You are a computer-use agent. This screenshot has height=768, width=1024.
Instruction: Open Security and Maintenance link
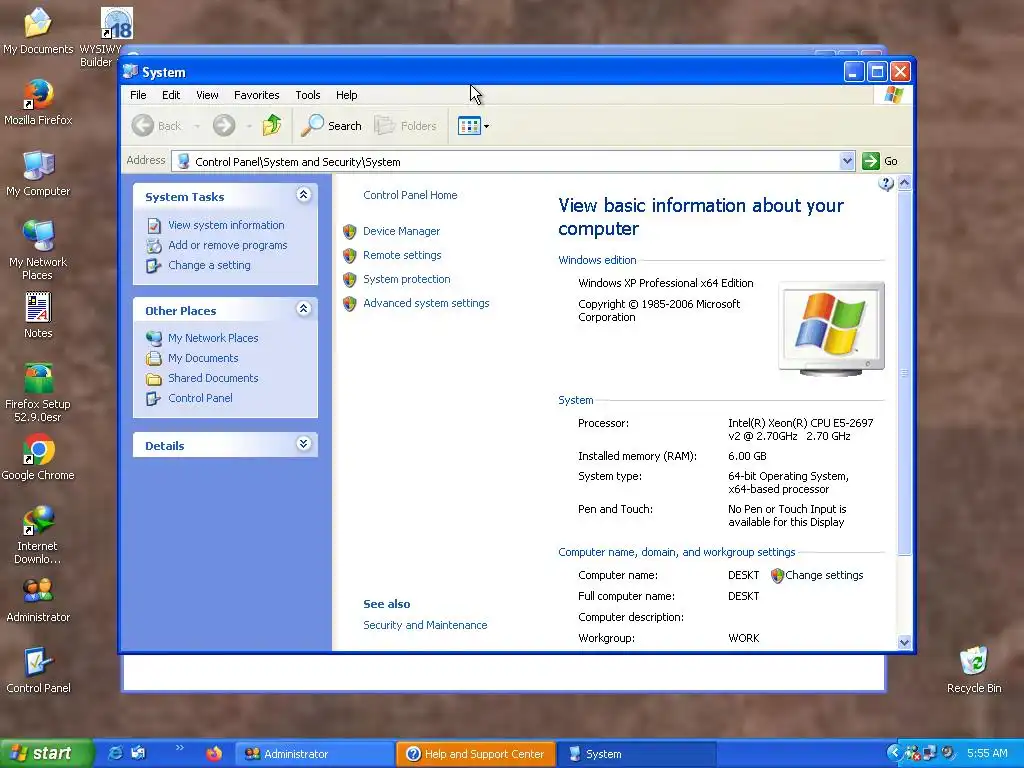(x=425, y=625)
